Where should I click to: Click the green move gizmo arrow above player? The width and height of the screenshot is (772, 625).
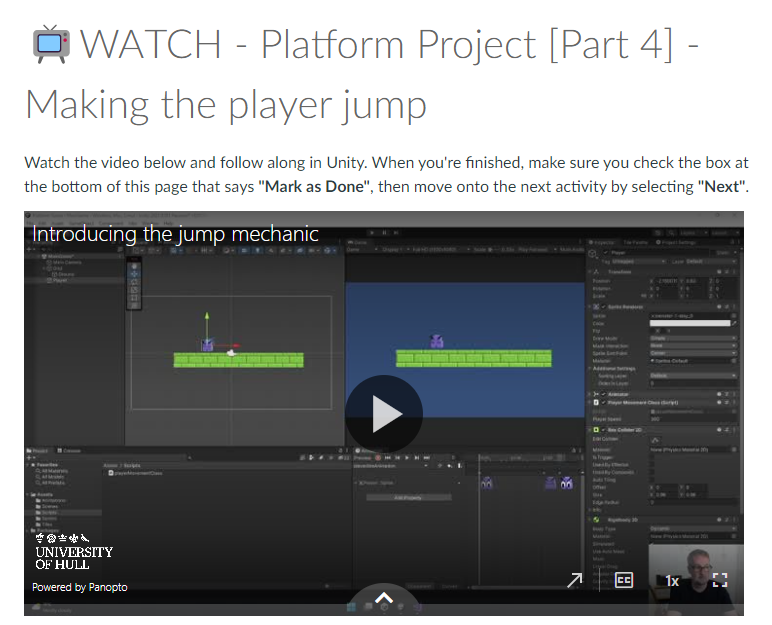(x=207, y=320)
